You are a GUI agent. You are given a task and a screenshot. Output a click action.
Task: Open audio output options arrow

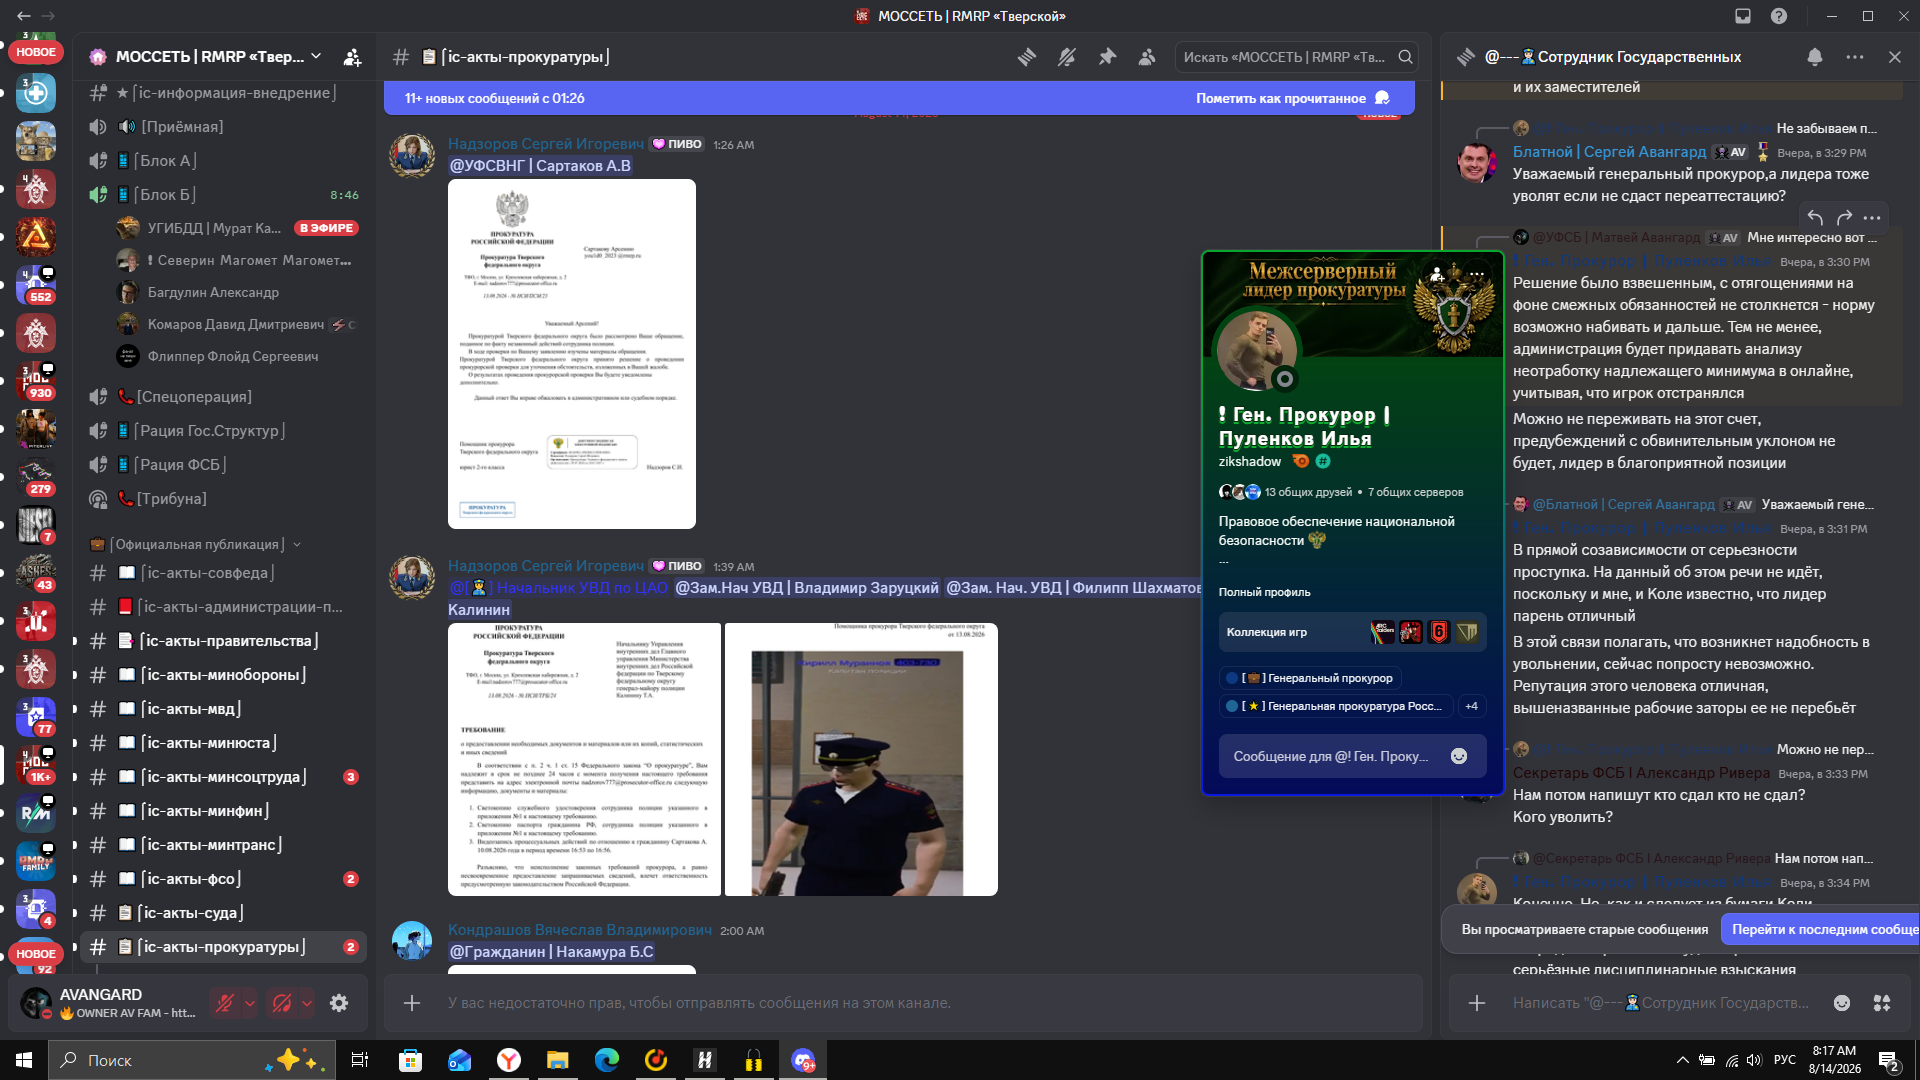pos(307,1003)
